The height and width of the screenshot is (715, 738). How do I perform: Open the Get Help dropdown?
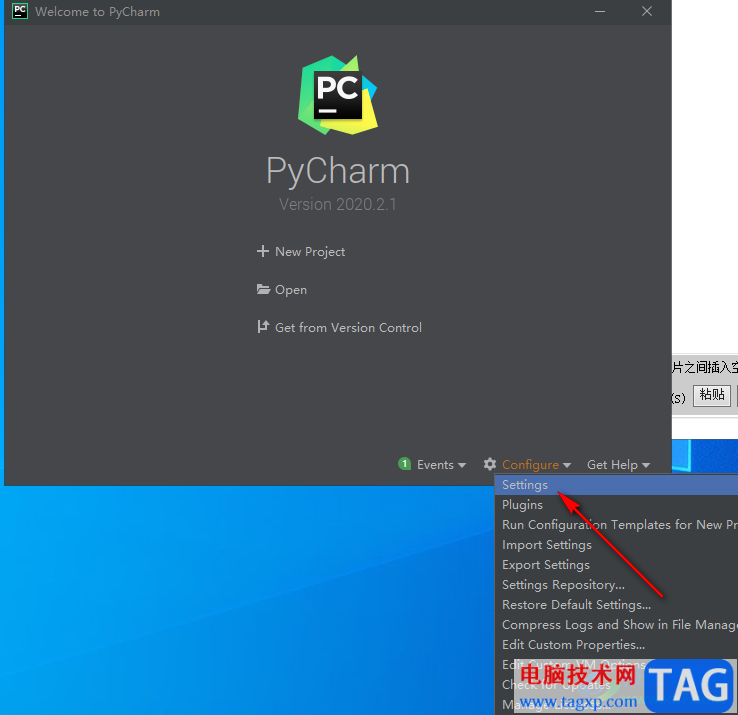pos(618,465)
